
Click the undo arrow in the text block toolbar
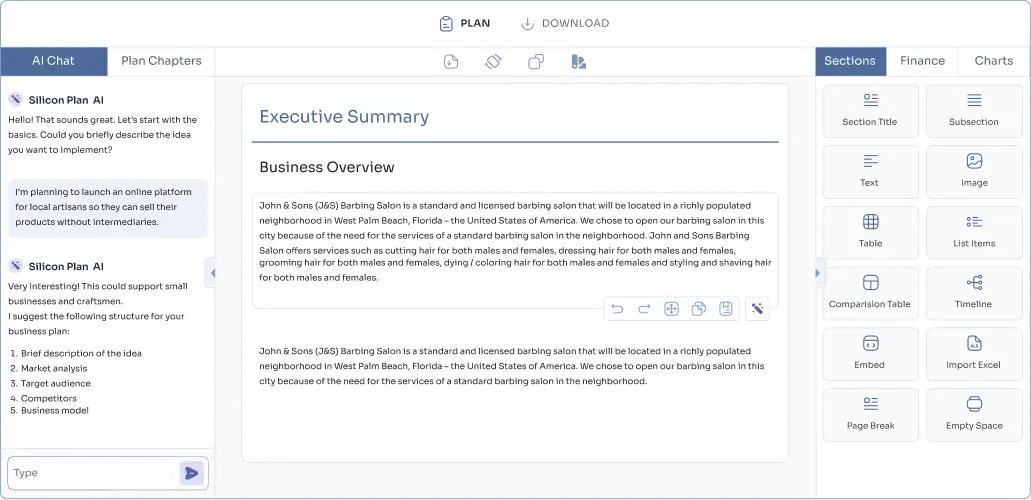tap(617, 309)
